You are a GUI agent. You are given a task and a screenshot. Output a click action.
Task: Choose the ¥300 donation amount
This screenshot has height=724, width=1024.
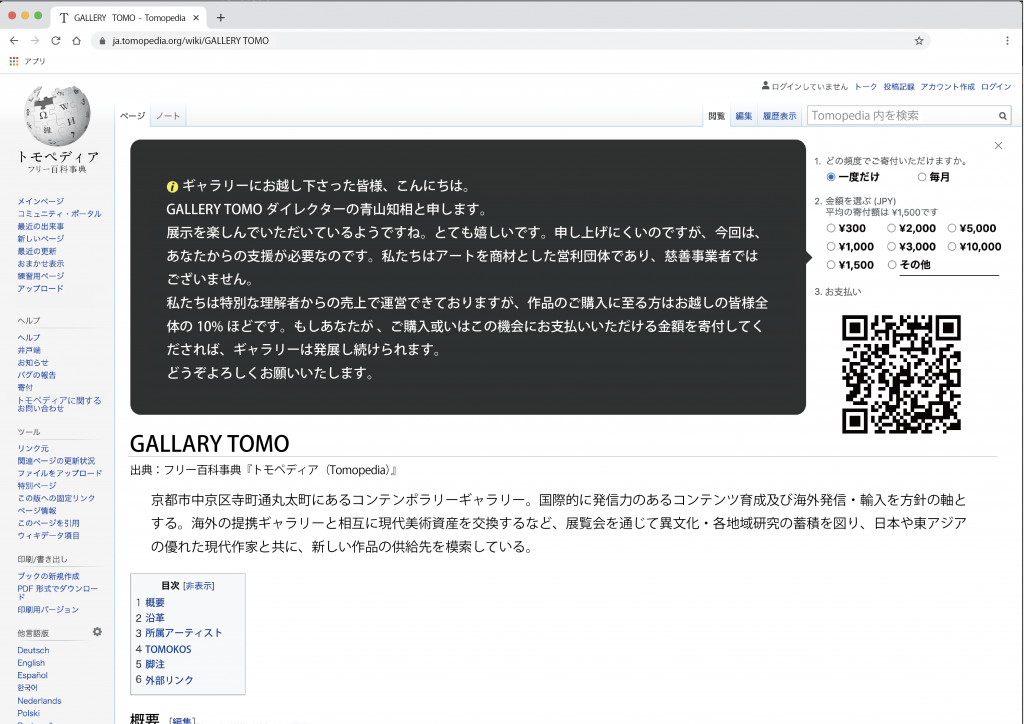[x=831, y=228]
